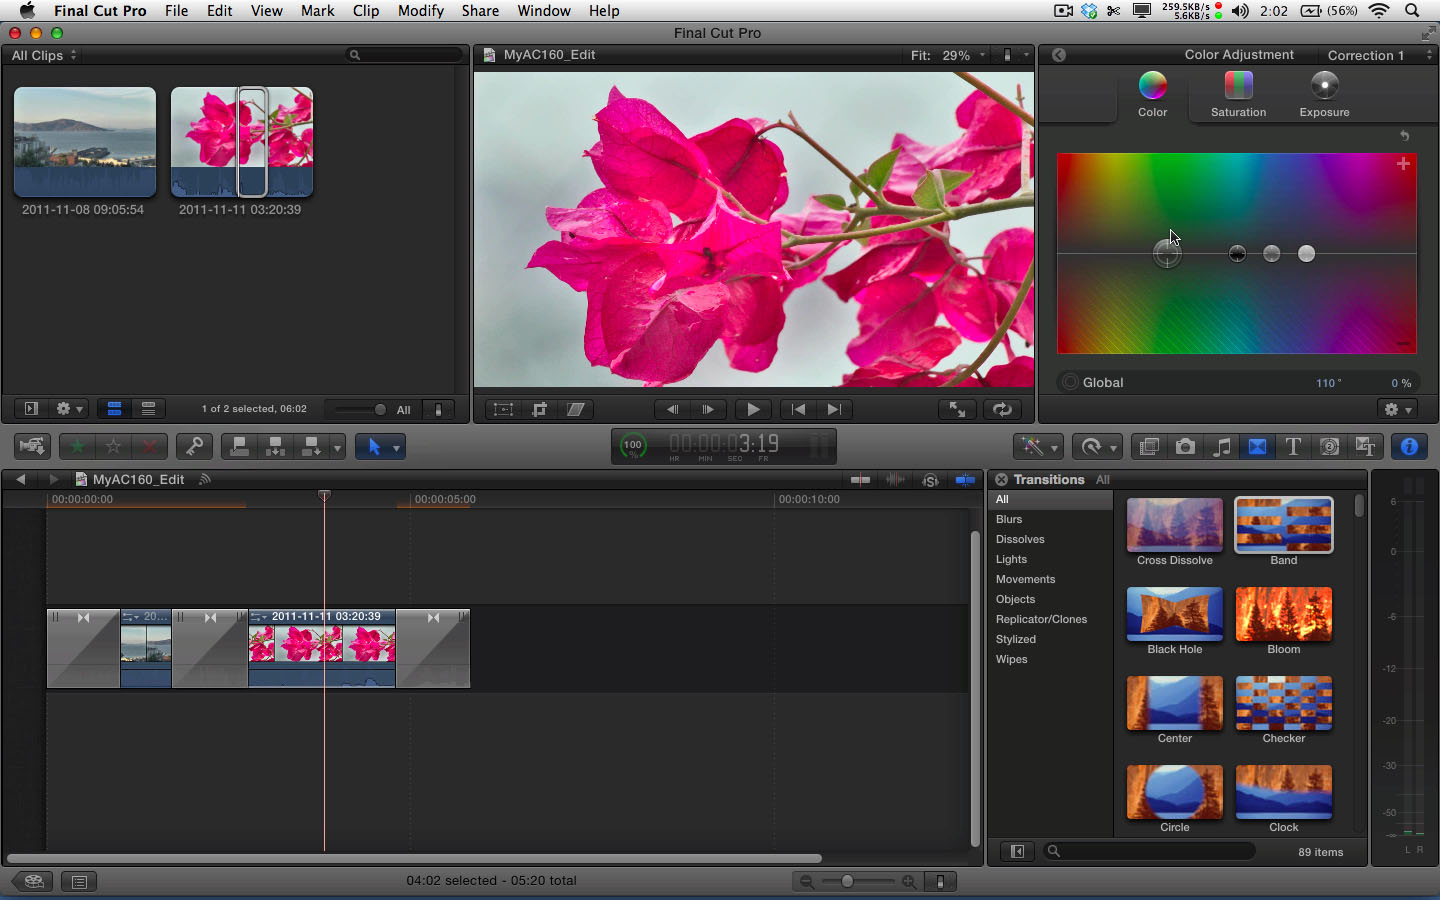The image size is (1440, 900).
Task: Toggle loop playback in viewer
Action: click(1002, 409)
